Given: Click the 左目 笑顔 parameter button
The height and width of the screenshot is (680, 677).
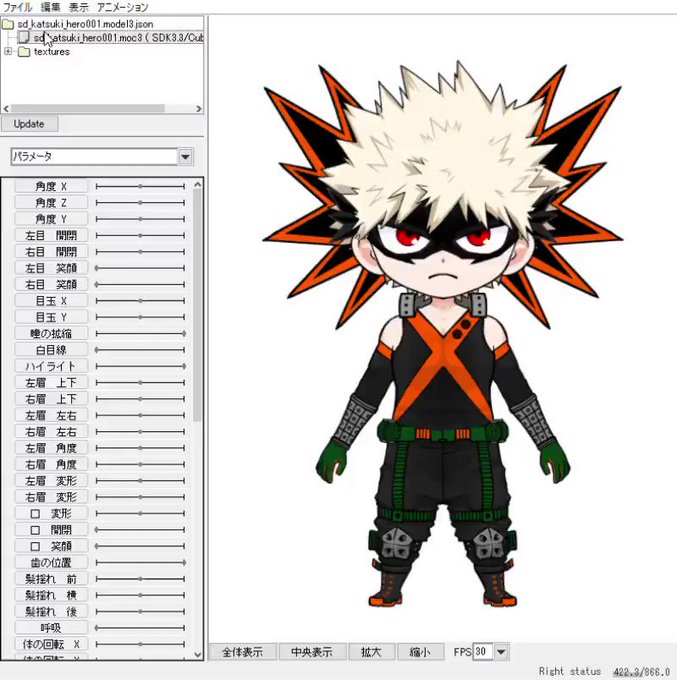Looking at the screenshot, I should pos(51,268).
